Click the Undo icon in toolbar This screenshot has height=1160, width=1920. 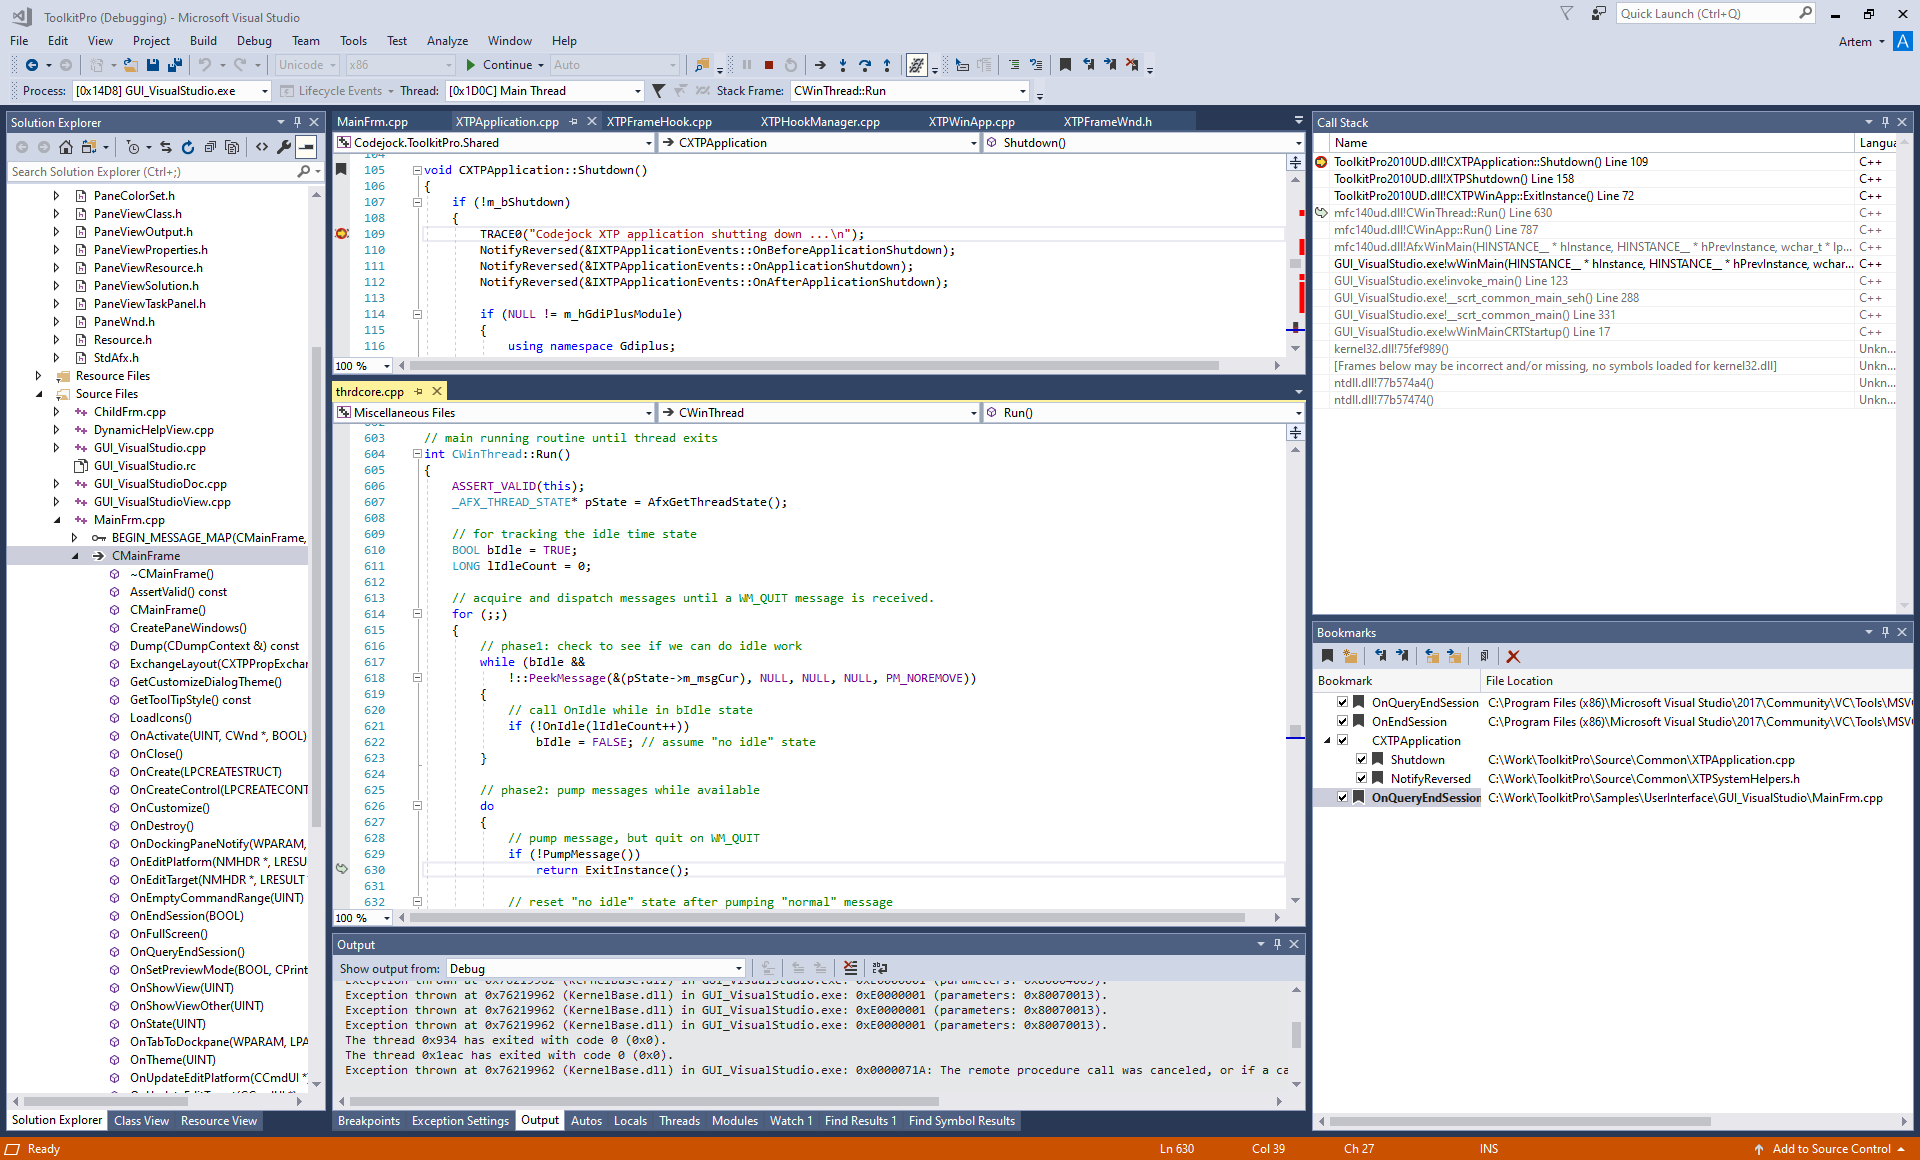pos(205,65)
